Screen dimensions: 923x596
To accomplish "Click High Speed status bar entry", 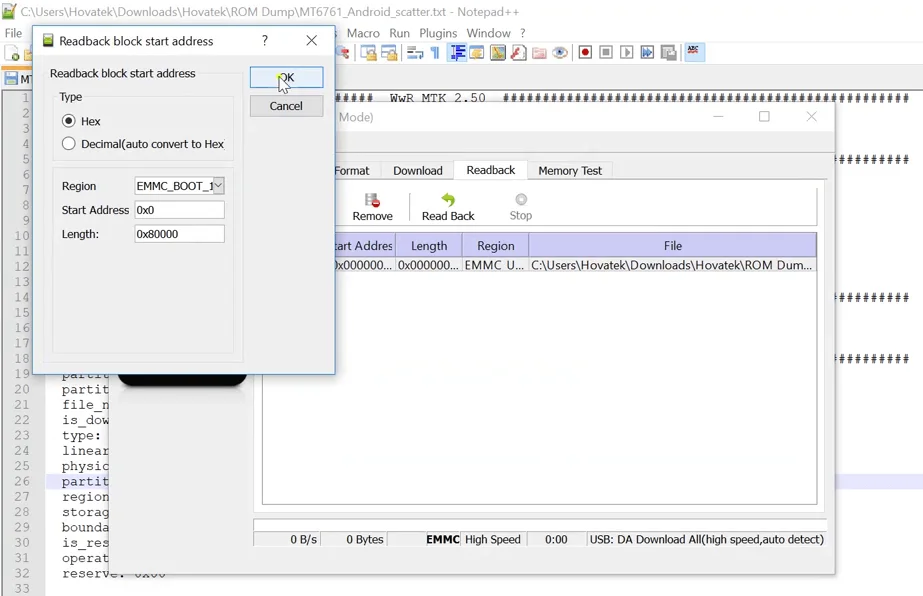I will (x=493, y=539).
